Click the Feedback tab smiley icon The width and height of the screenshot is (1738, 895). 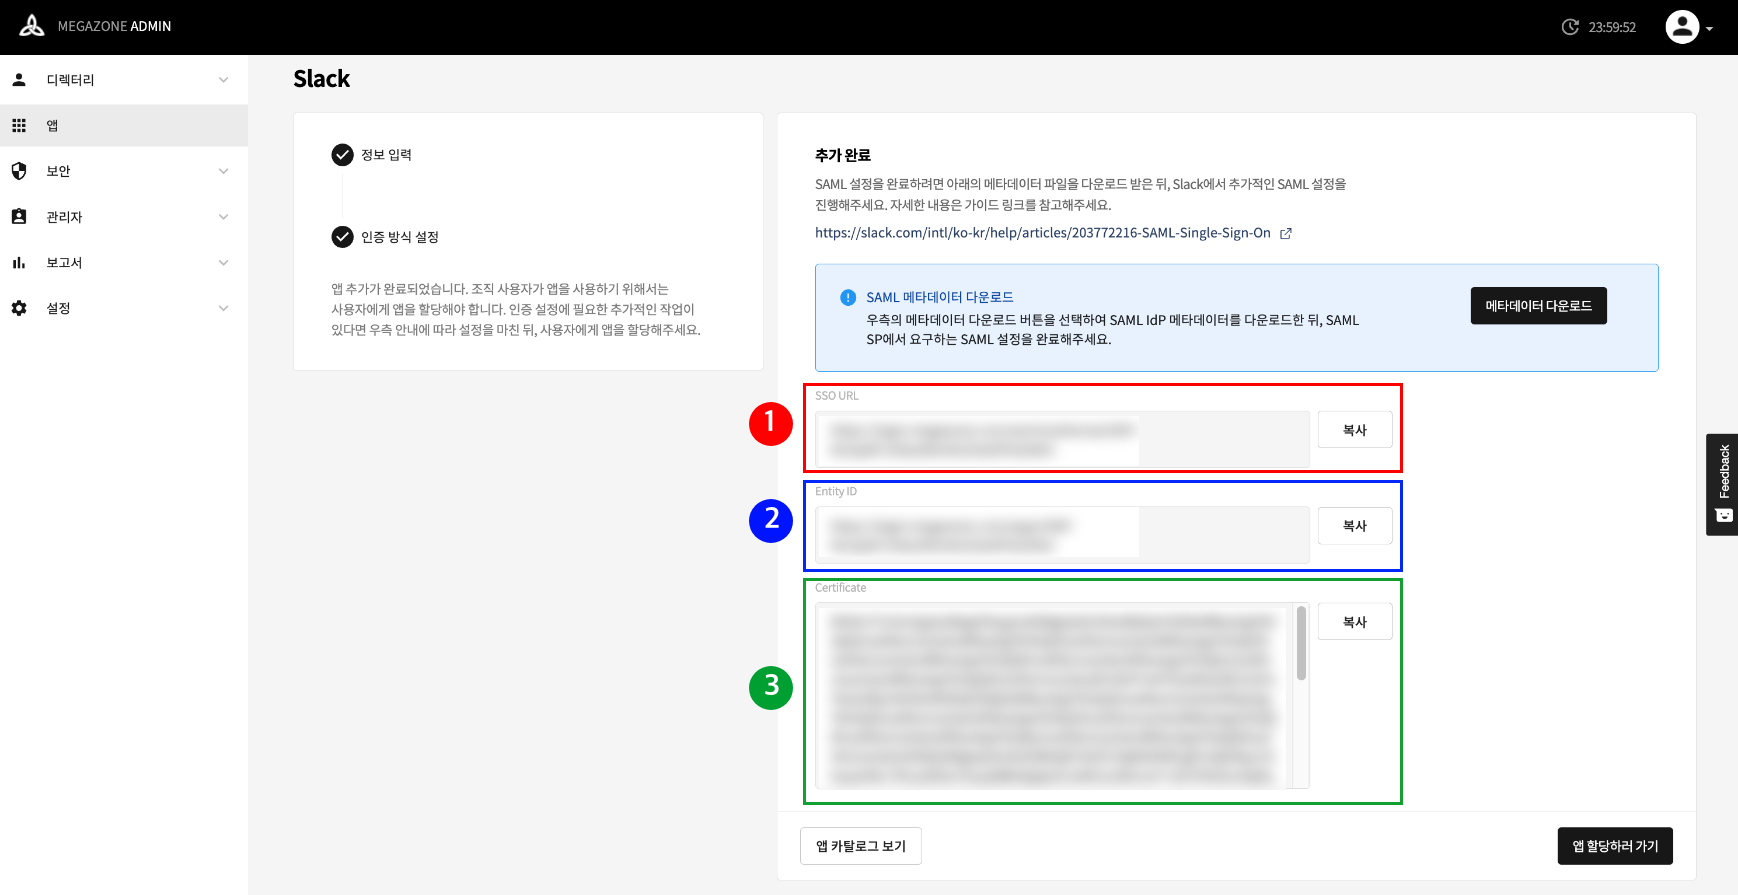click(1724, 516)
